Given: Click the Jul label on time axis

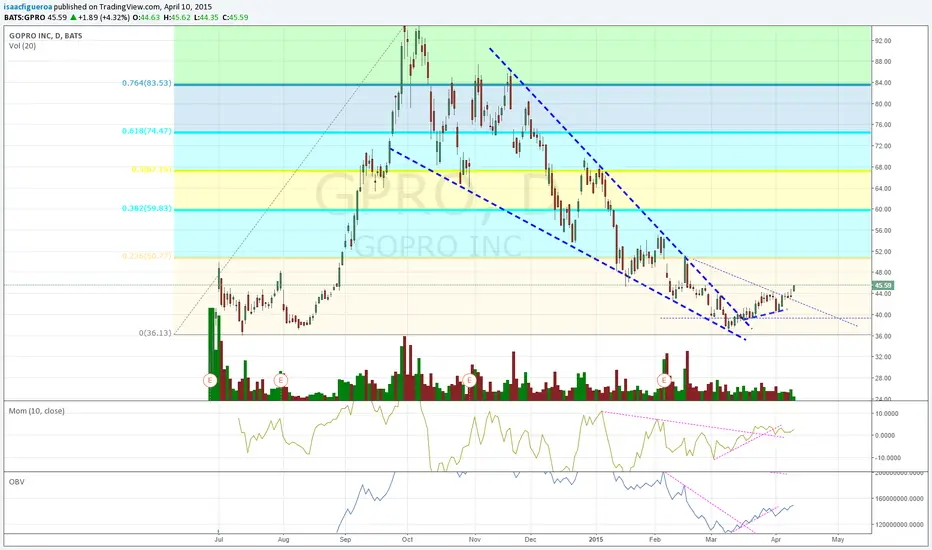Looking at the screenshot, I should (x=219, y=540).
